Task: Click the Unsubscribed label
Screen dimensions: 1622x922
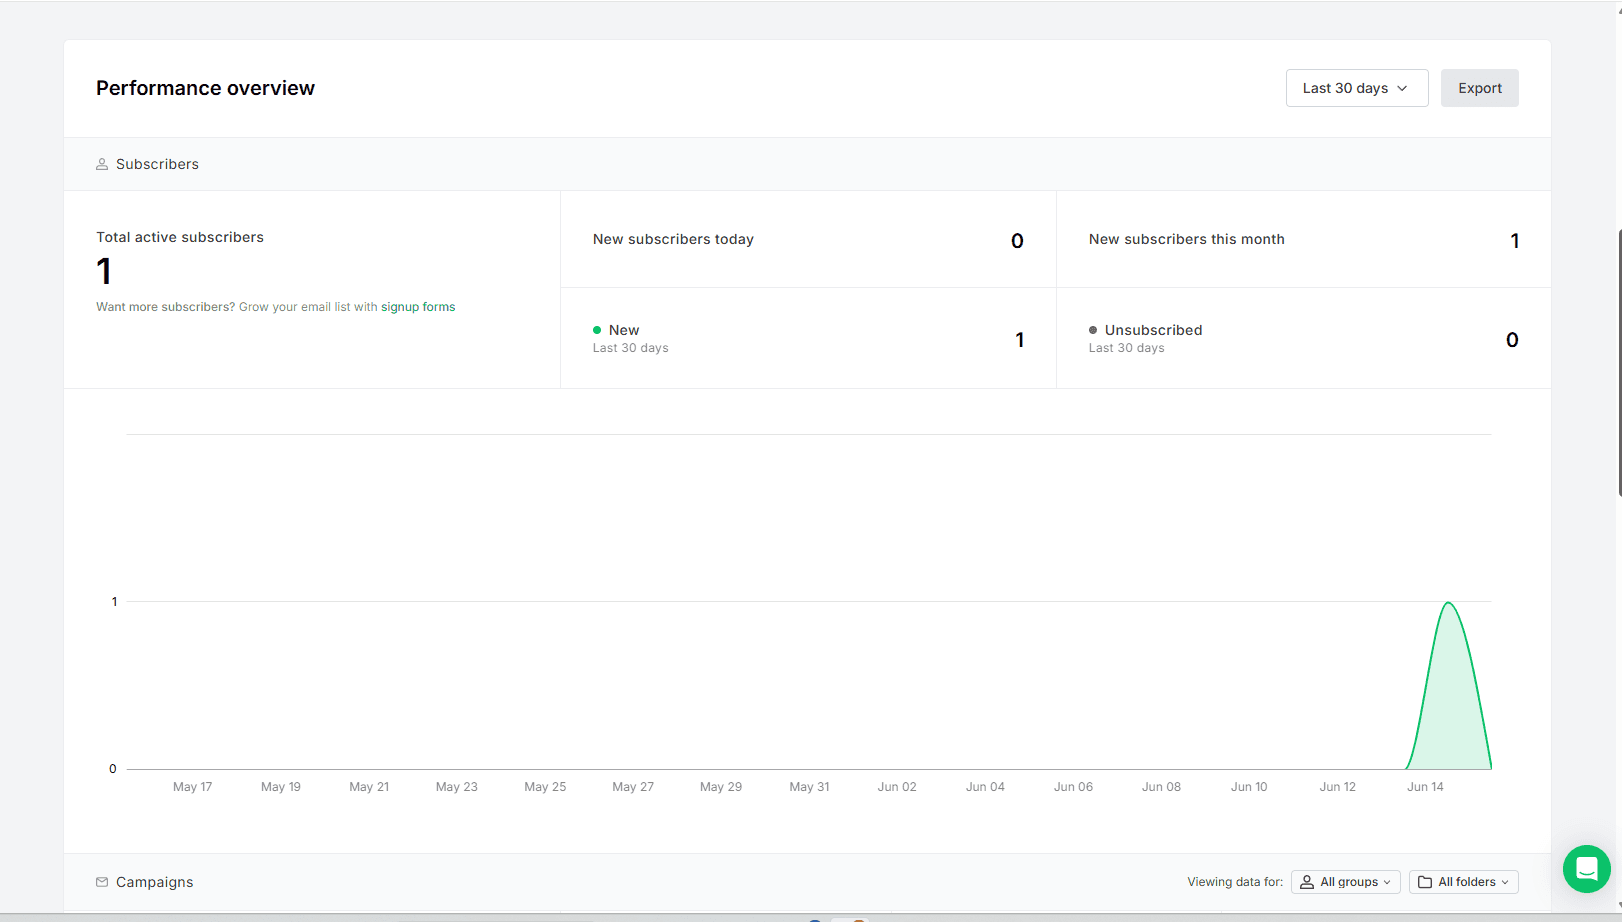Action: point(1153,330)
